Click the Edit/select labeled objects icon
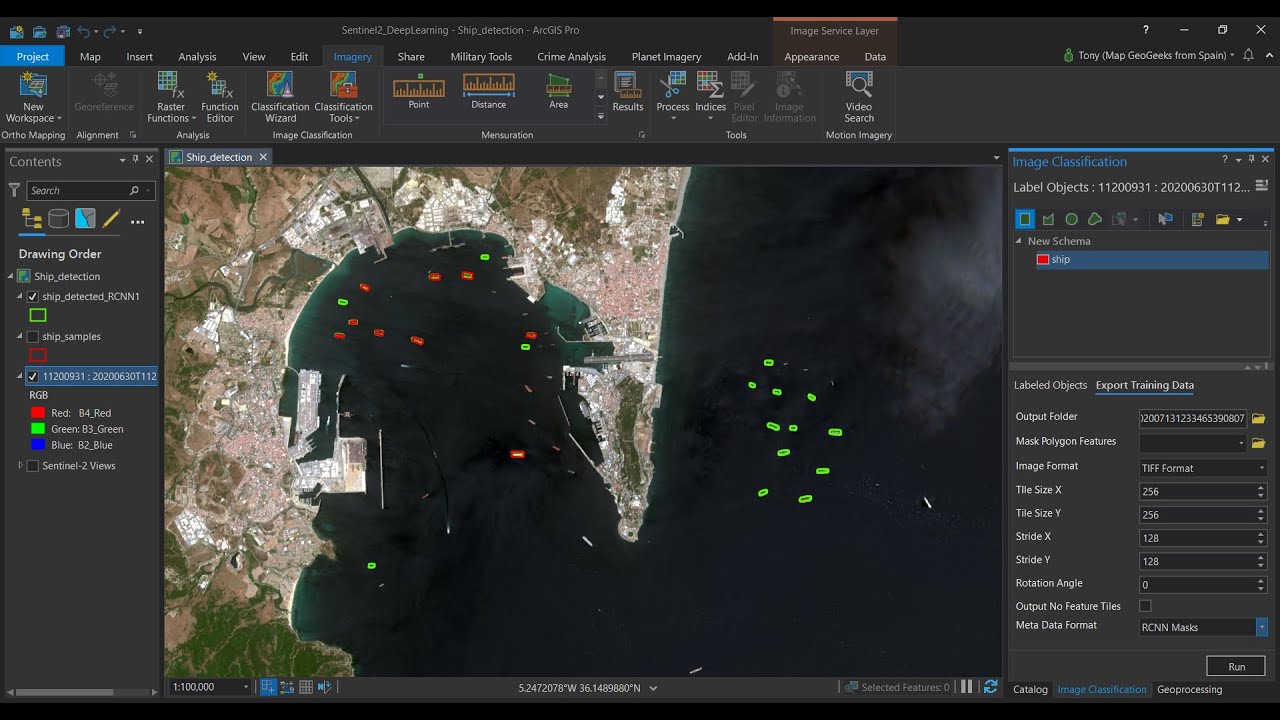Image resolution: width=1280 pixels, height=720 pixels. (1165, 219)
